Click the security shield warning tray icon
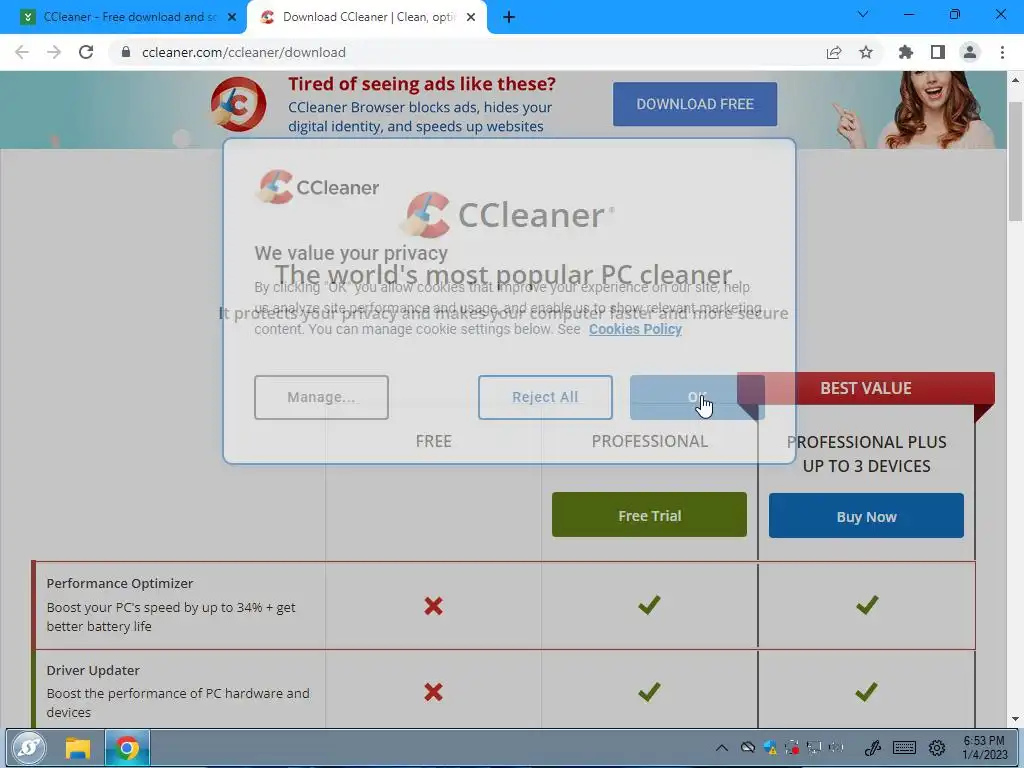 [x=770, y=747]
